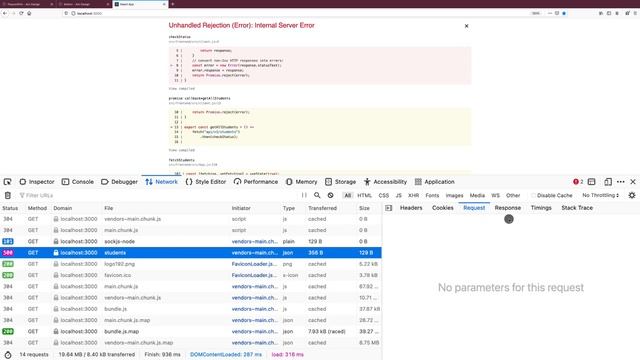Sort requests by File column
Screen dimensions: 640x360
tap(166, 208)
